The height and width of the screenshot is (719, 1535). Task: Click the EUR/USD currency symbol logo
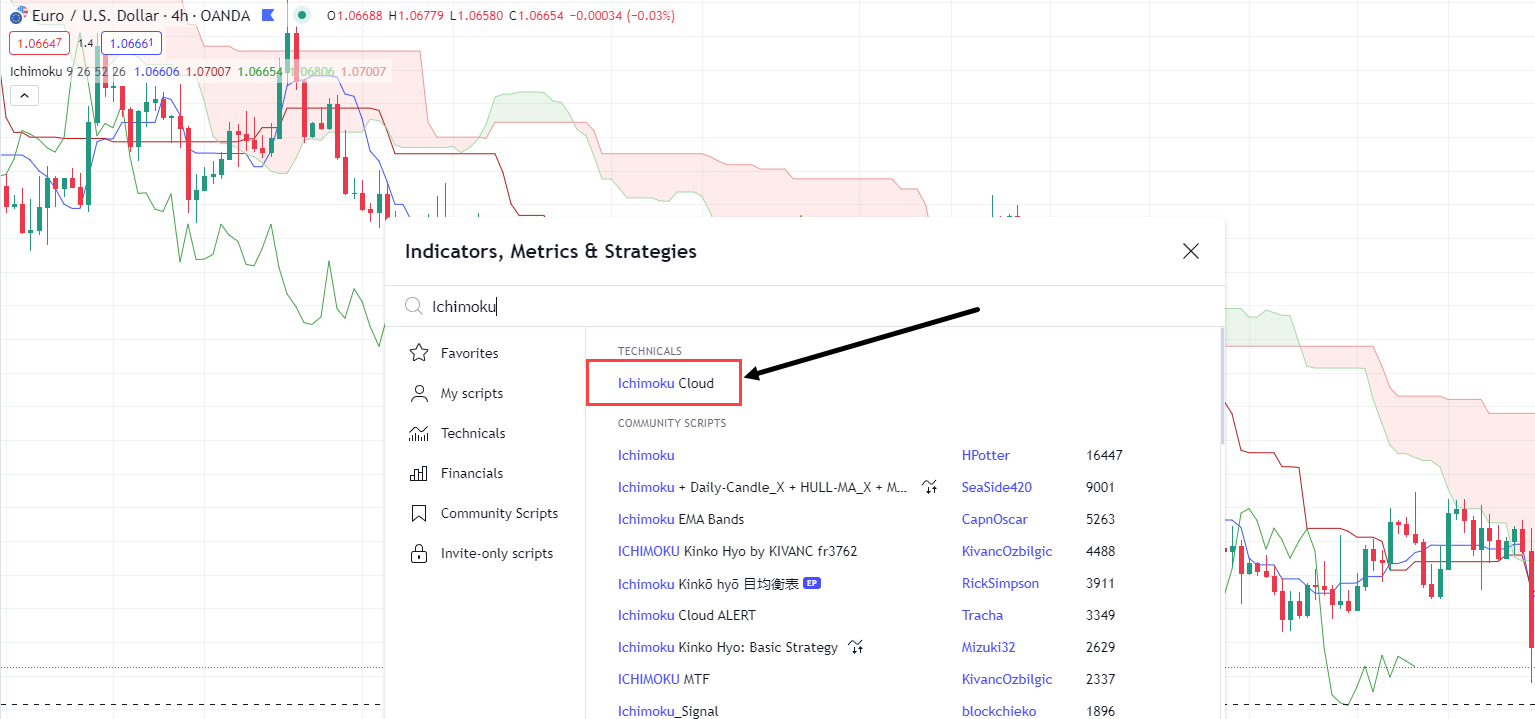(16, 16)
